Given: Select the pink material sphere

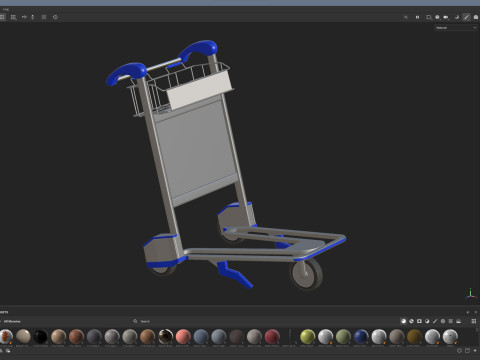Looking at the screenshot, I should (x=183, y=337).
